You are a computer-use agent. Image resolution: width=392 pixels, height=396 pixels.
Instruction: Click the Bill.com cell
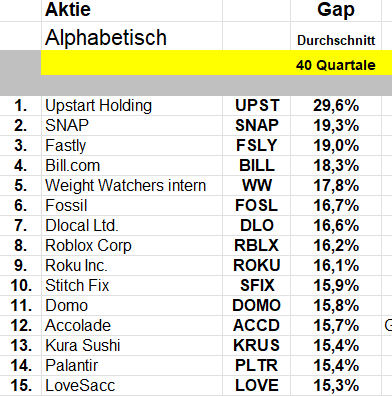[x=132, y=166]
